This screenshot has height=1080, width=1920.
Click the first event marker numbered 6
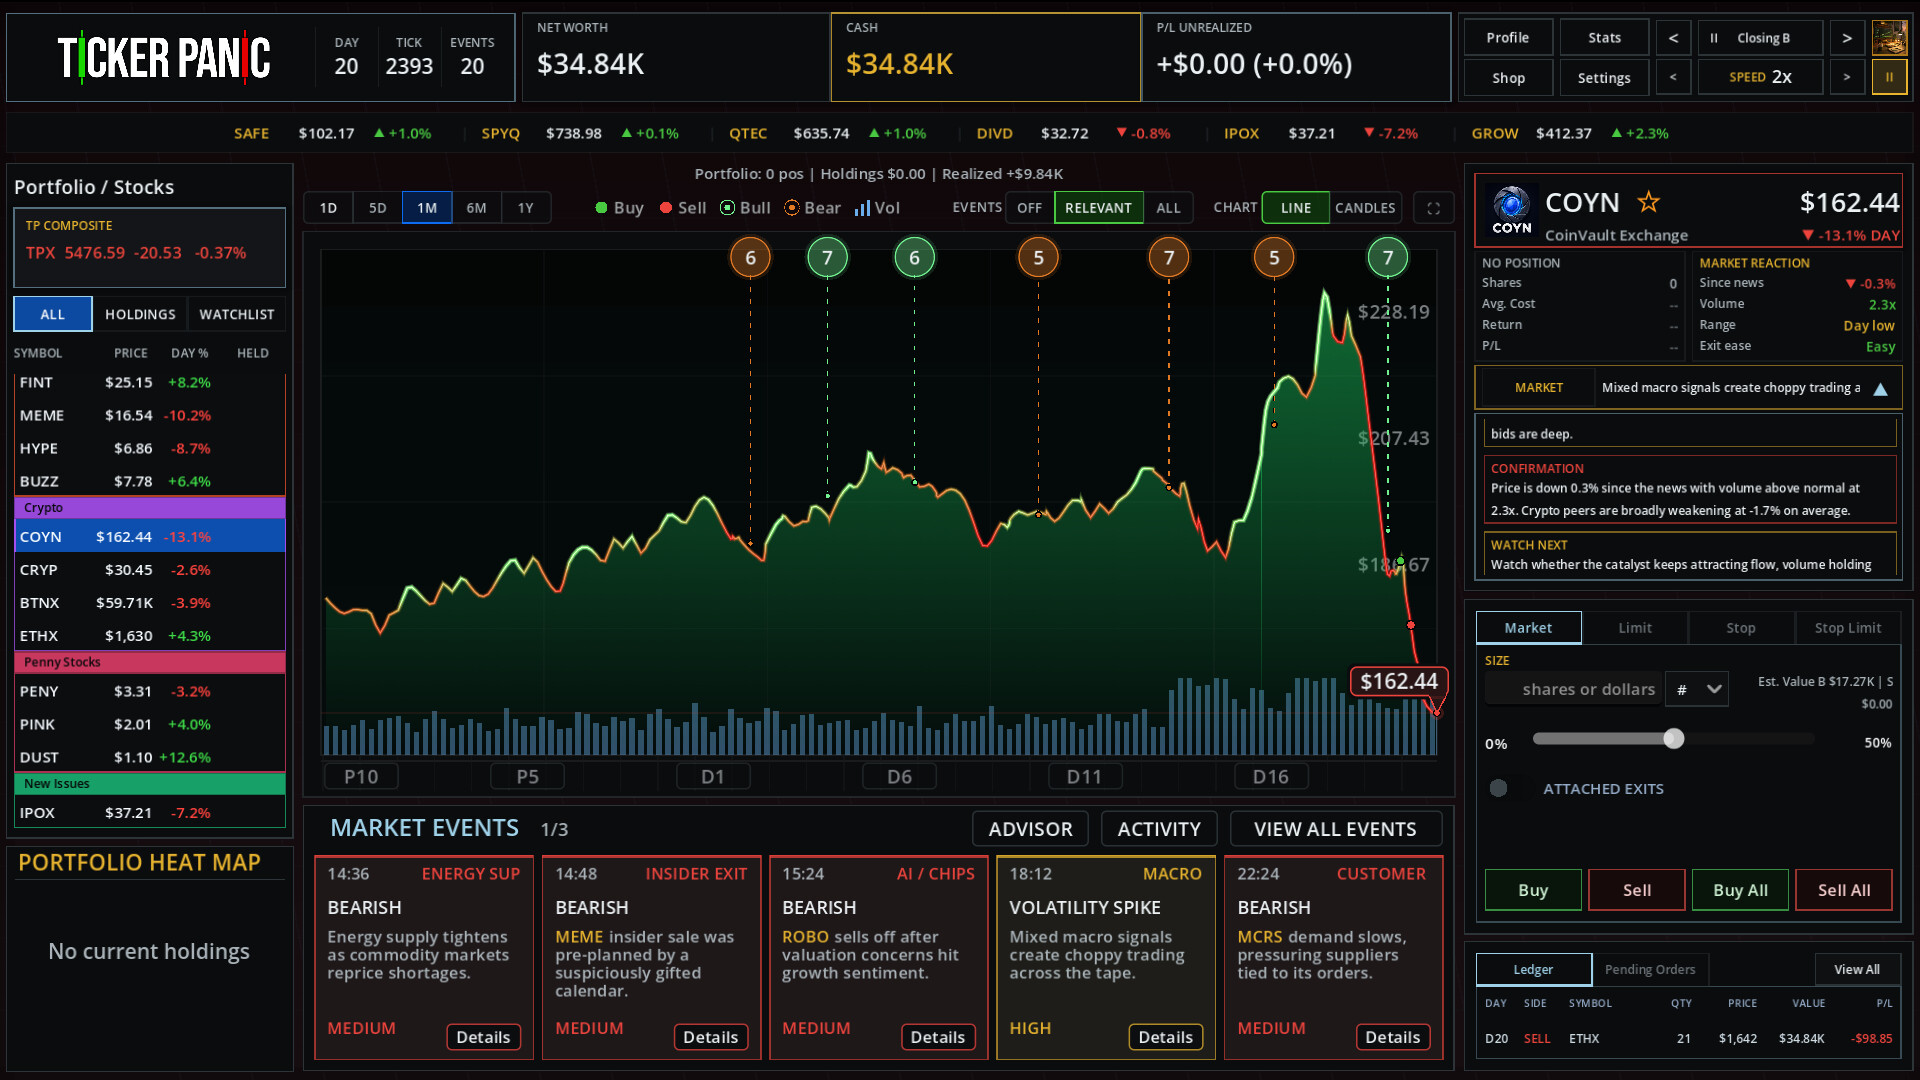tap(750, 258)
